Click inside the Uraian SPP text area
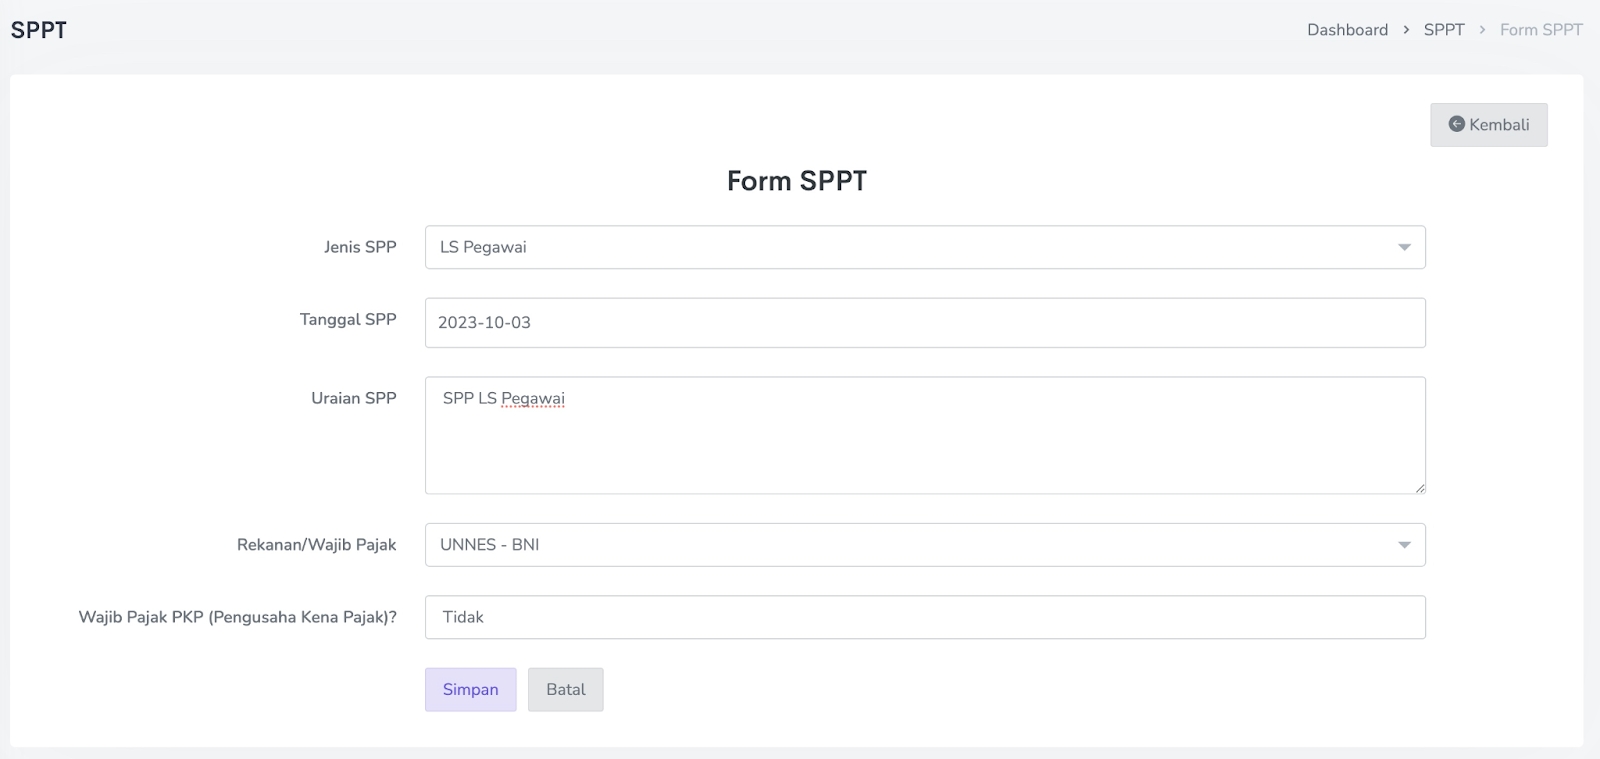 (924, 440)
